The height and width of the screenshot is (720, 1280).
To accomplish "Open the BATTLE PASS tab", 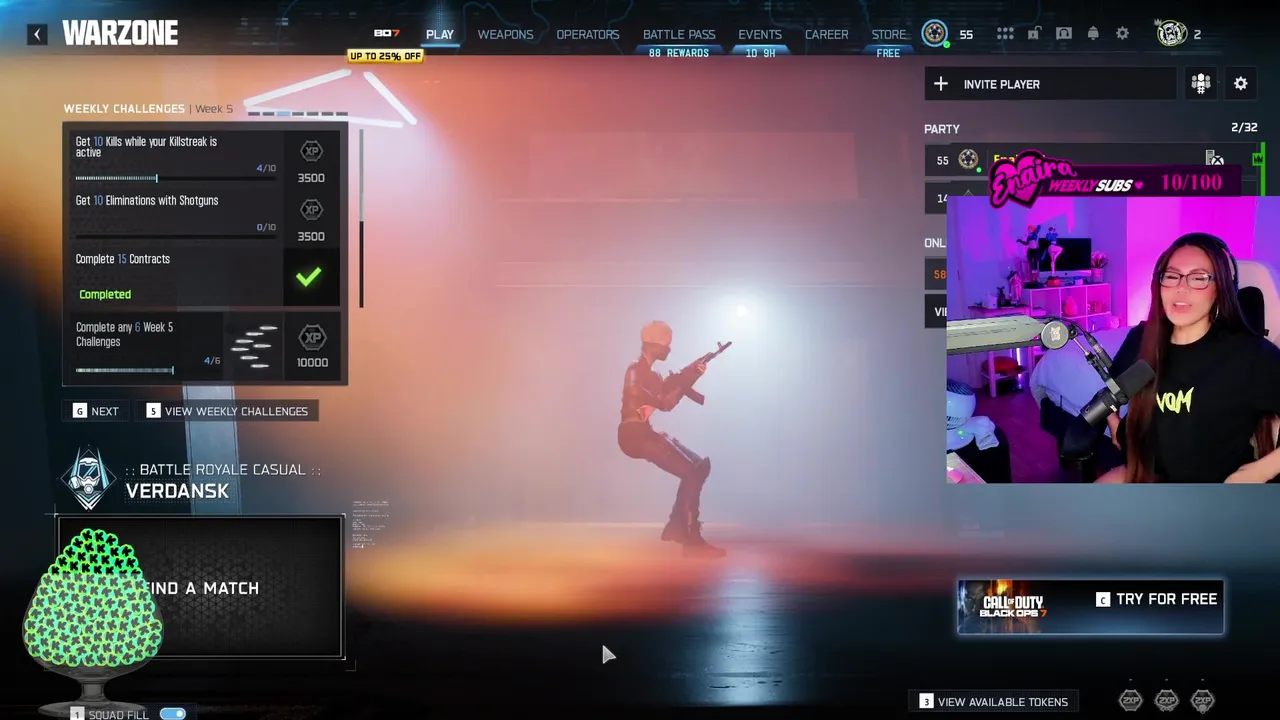I will click(679, 34).
